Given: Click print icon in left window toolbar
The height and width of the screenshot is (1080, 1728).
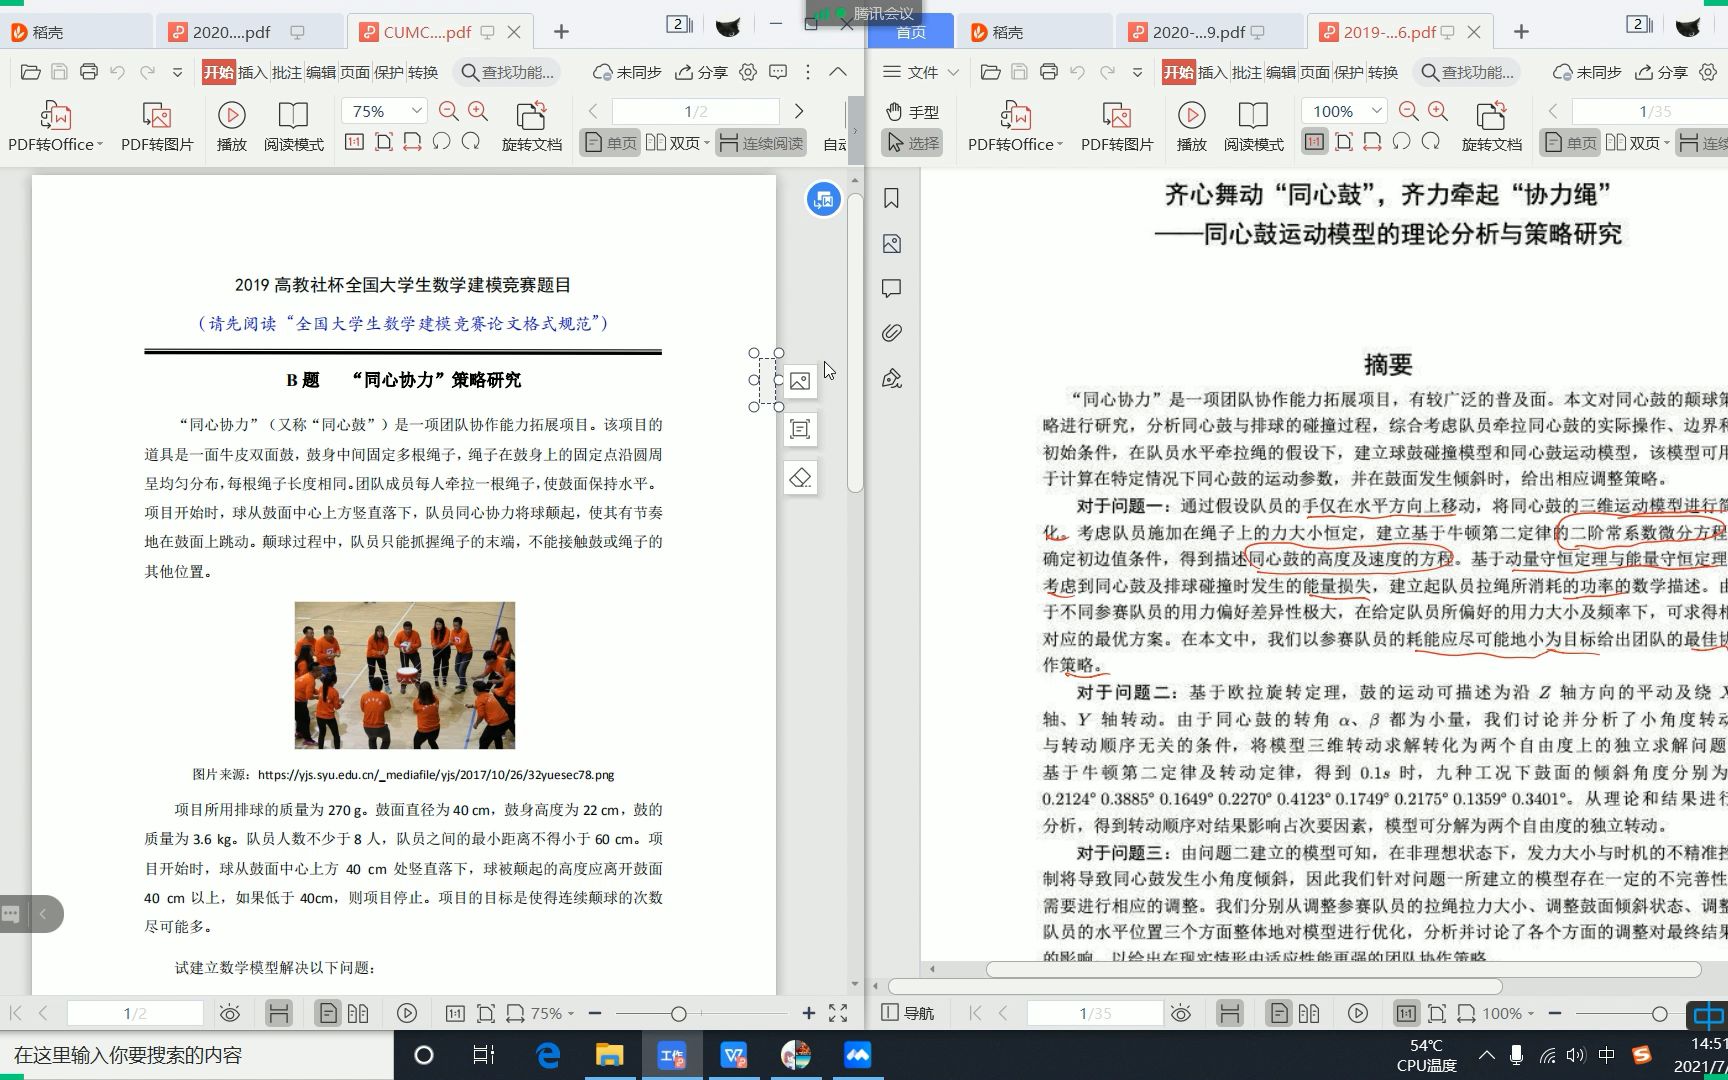Looking at the screenshot, I should point(89,72).
